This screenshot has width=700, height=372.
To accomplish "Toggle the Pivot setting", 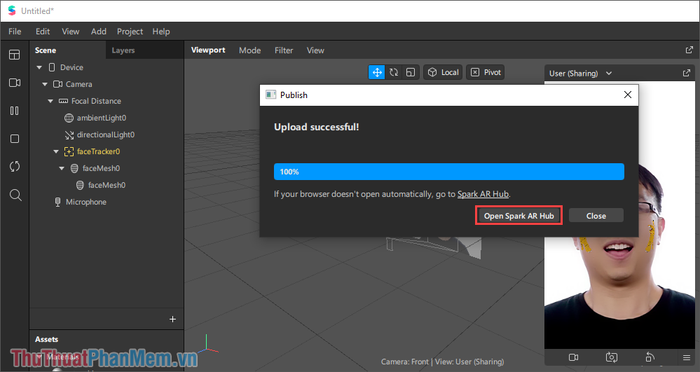I will 486,72.
